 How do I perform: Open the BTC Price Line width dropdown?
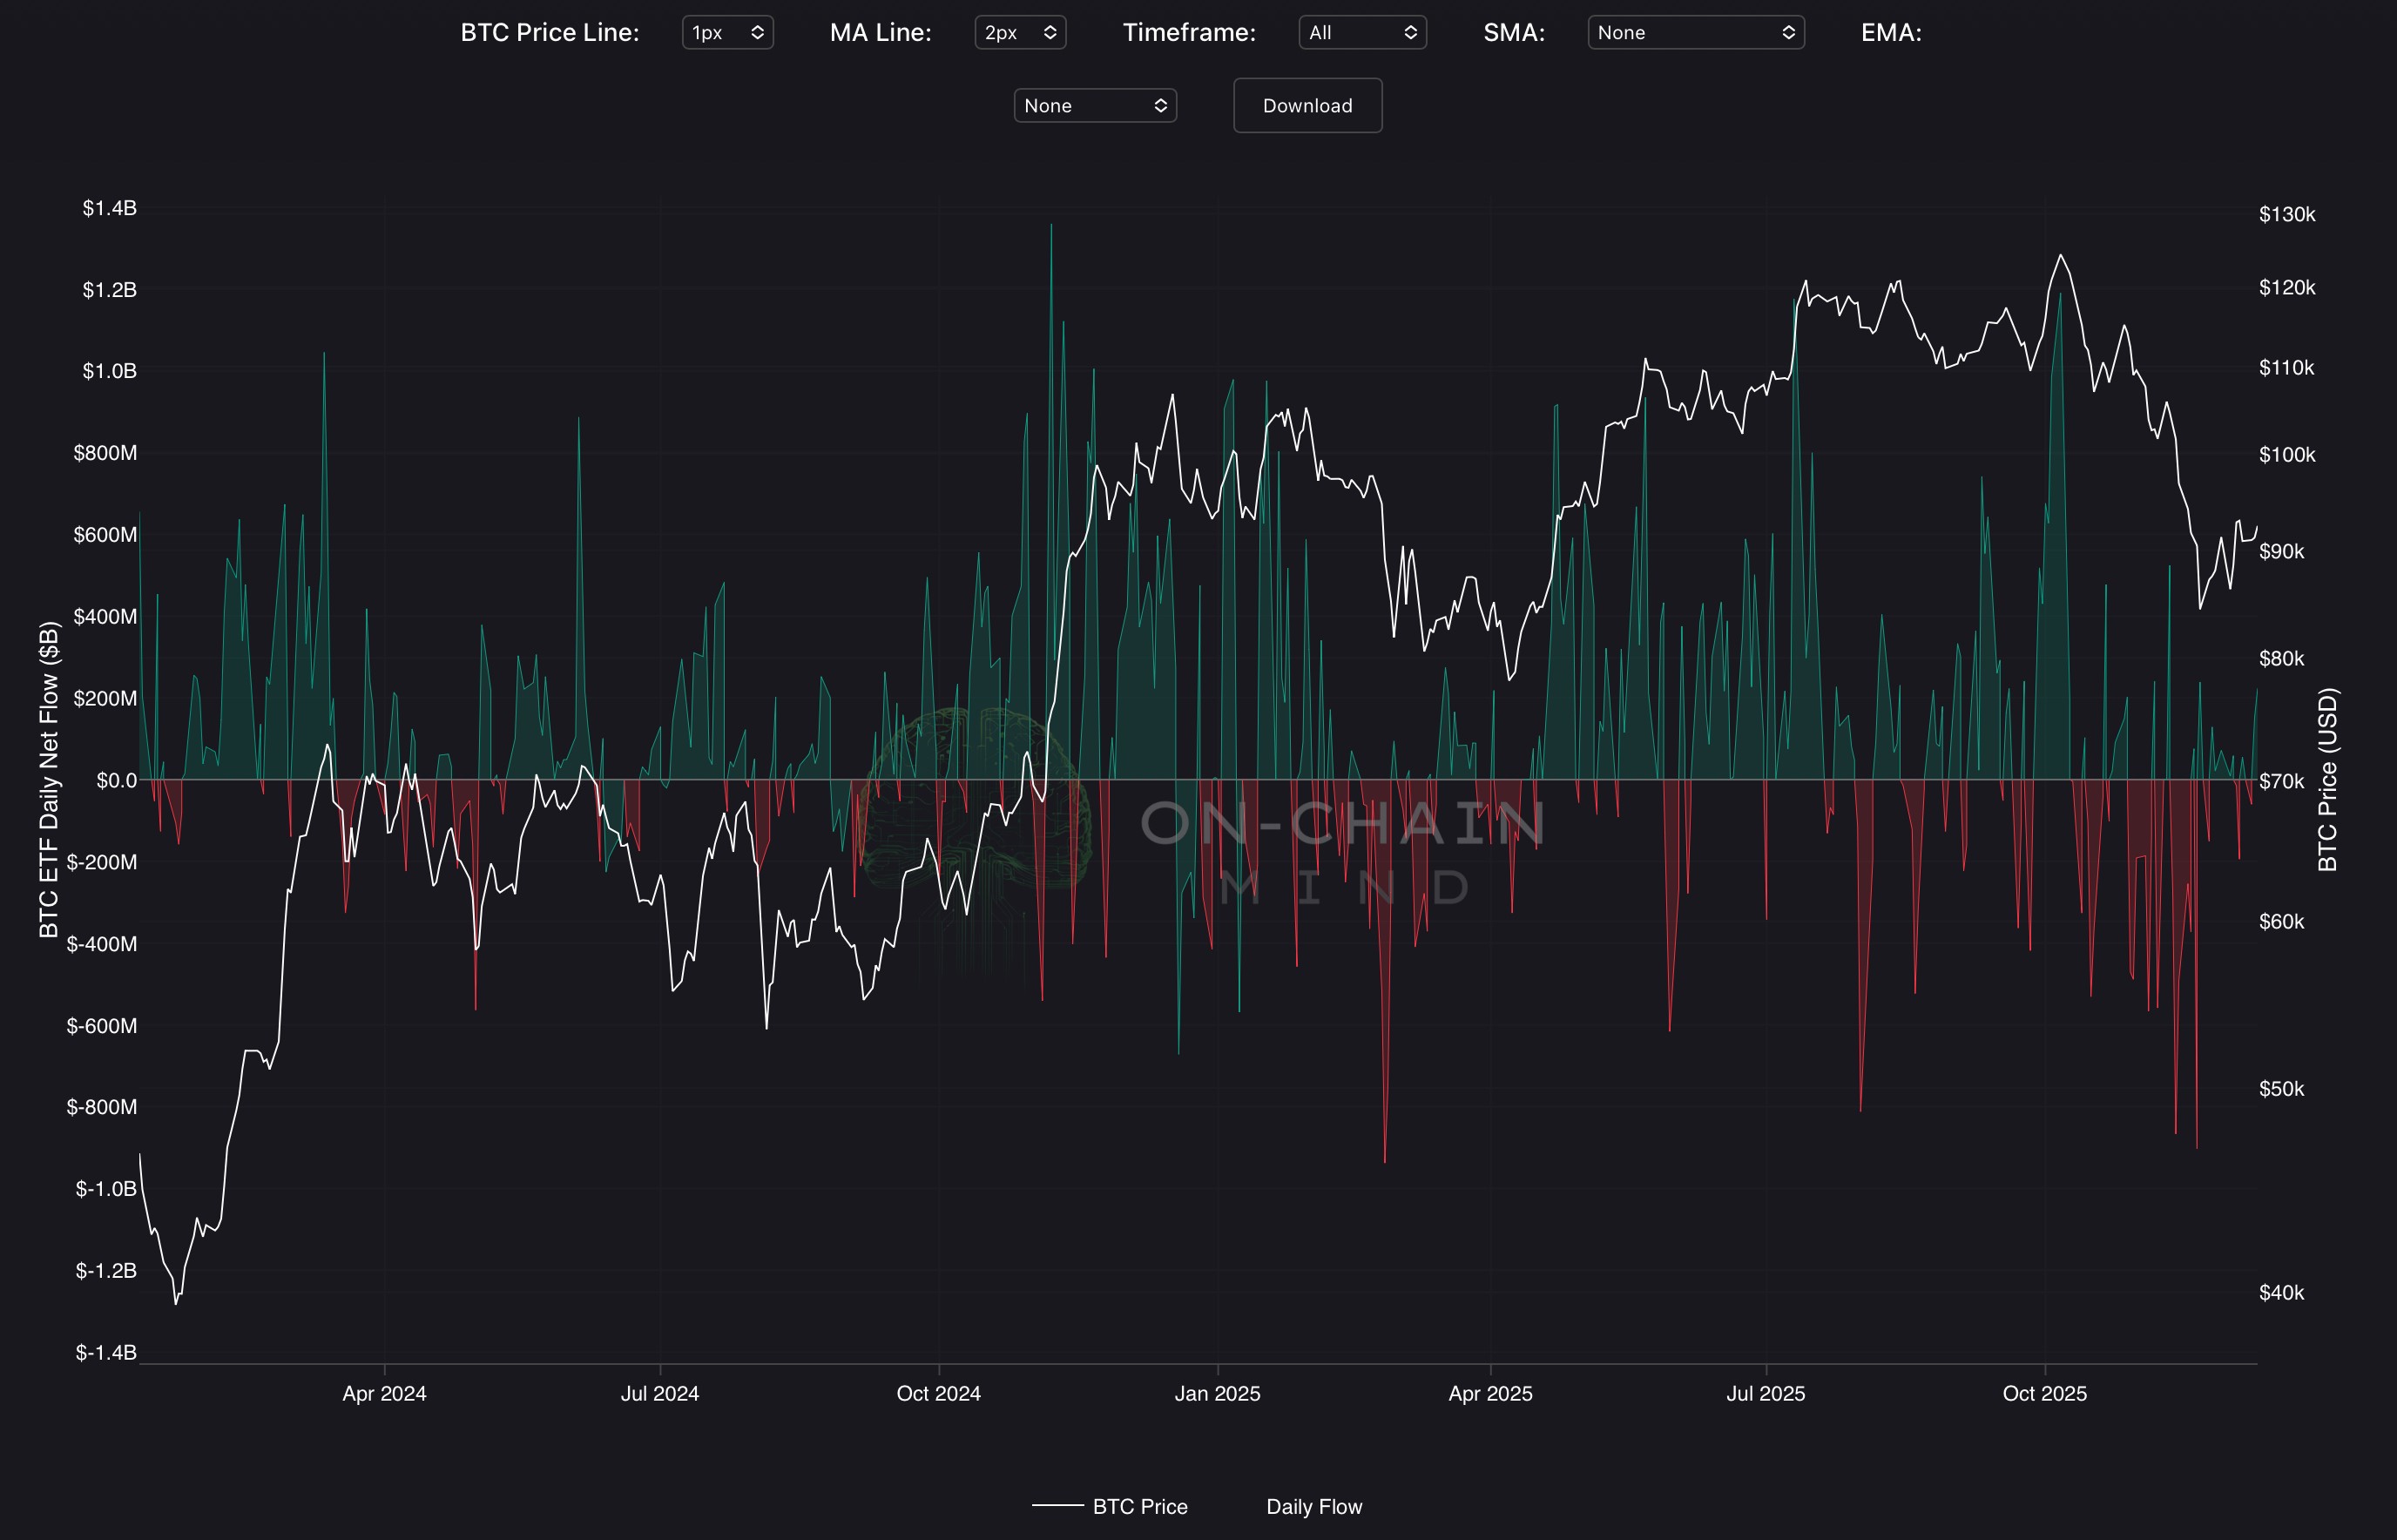[727, 32]
